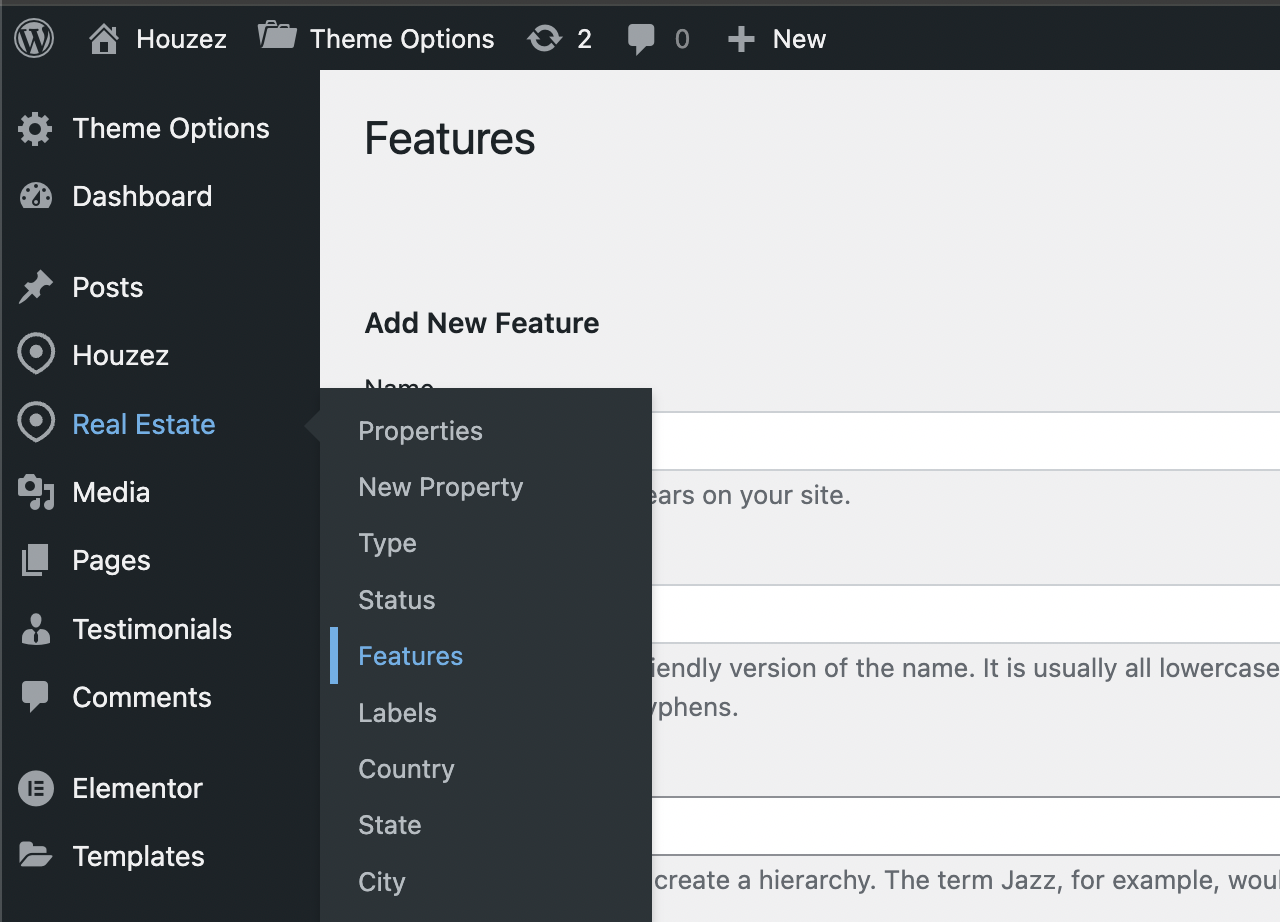Screen dimensions: 1280x922
Task: Select Type in the Real Estate submenu
Action: 388,544
